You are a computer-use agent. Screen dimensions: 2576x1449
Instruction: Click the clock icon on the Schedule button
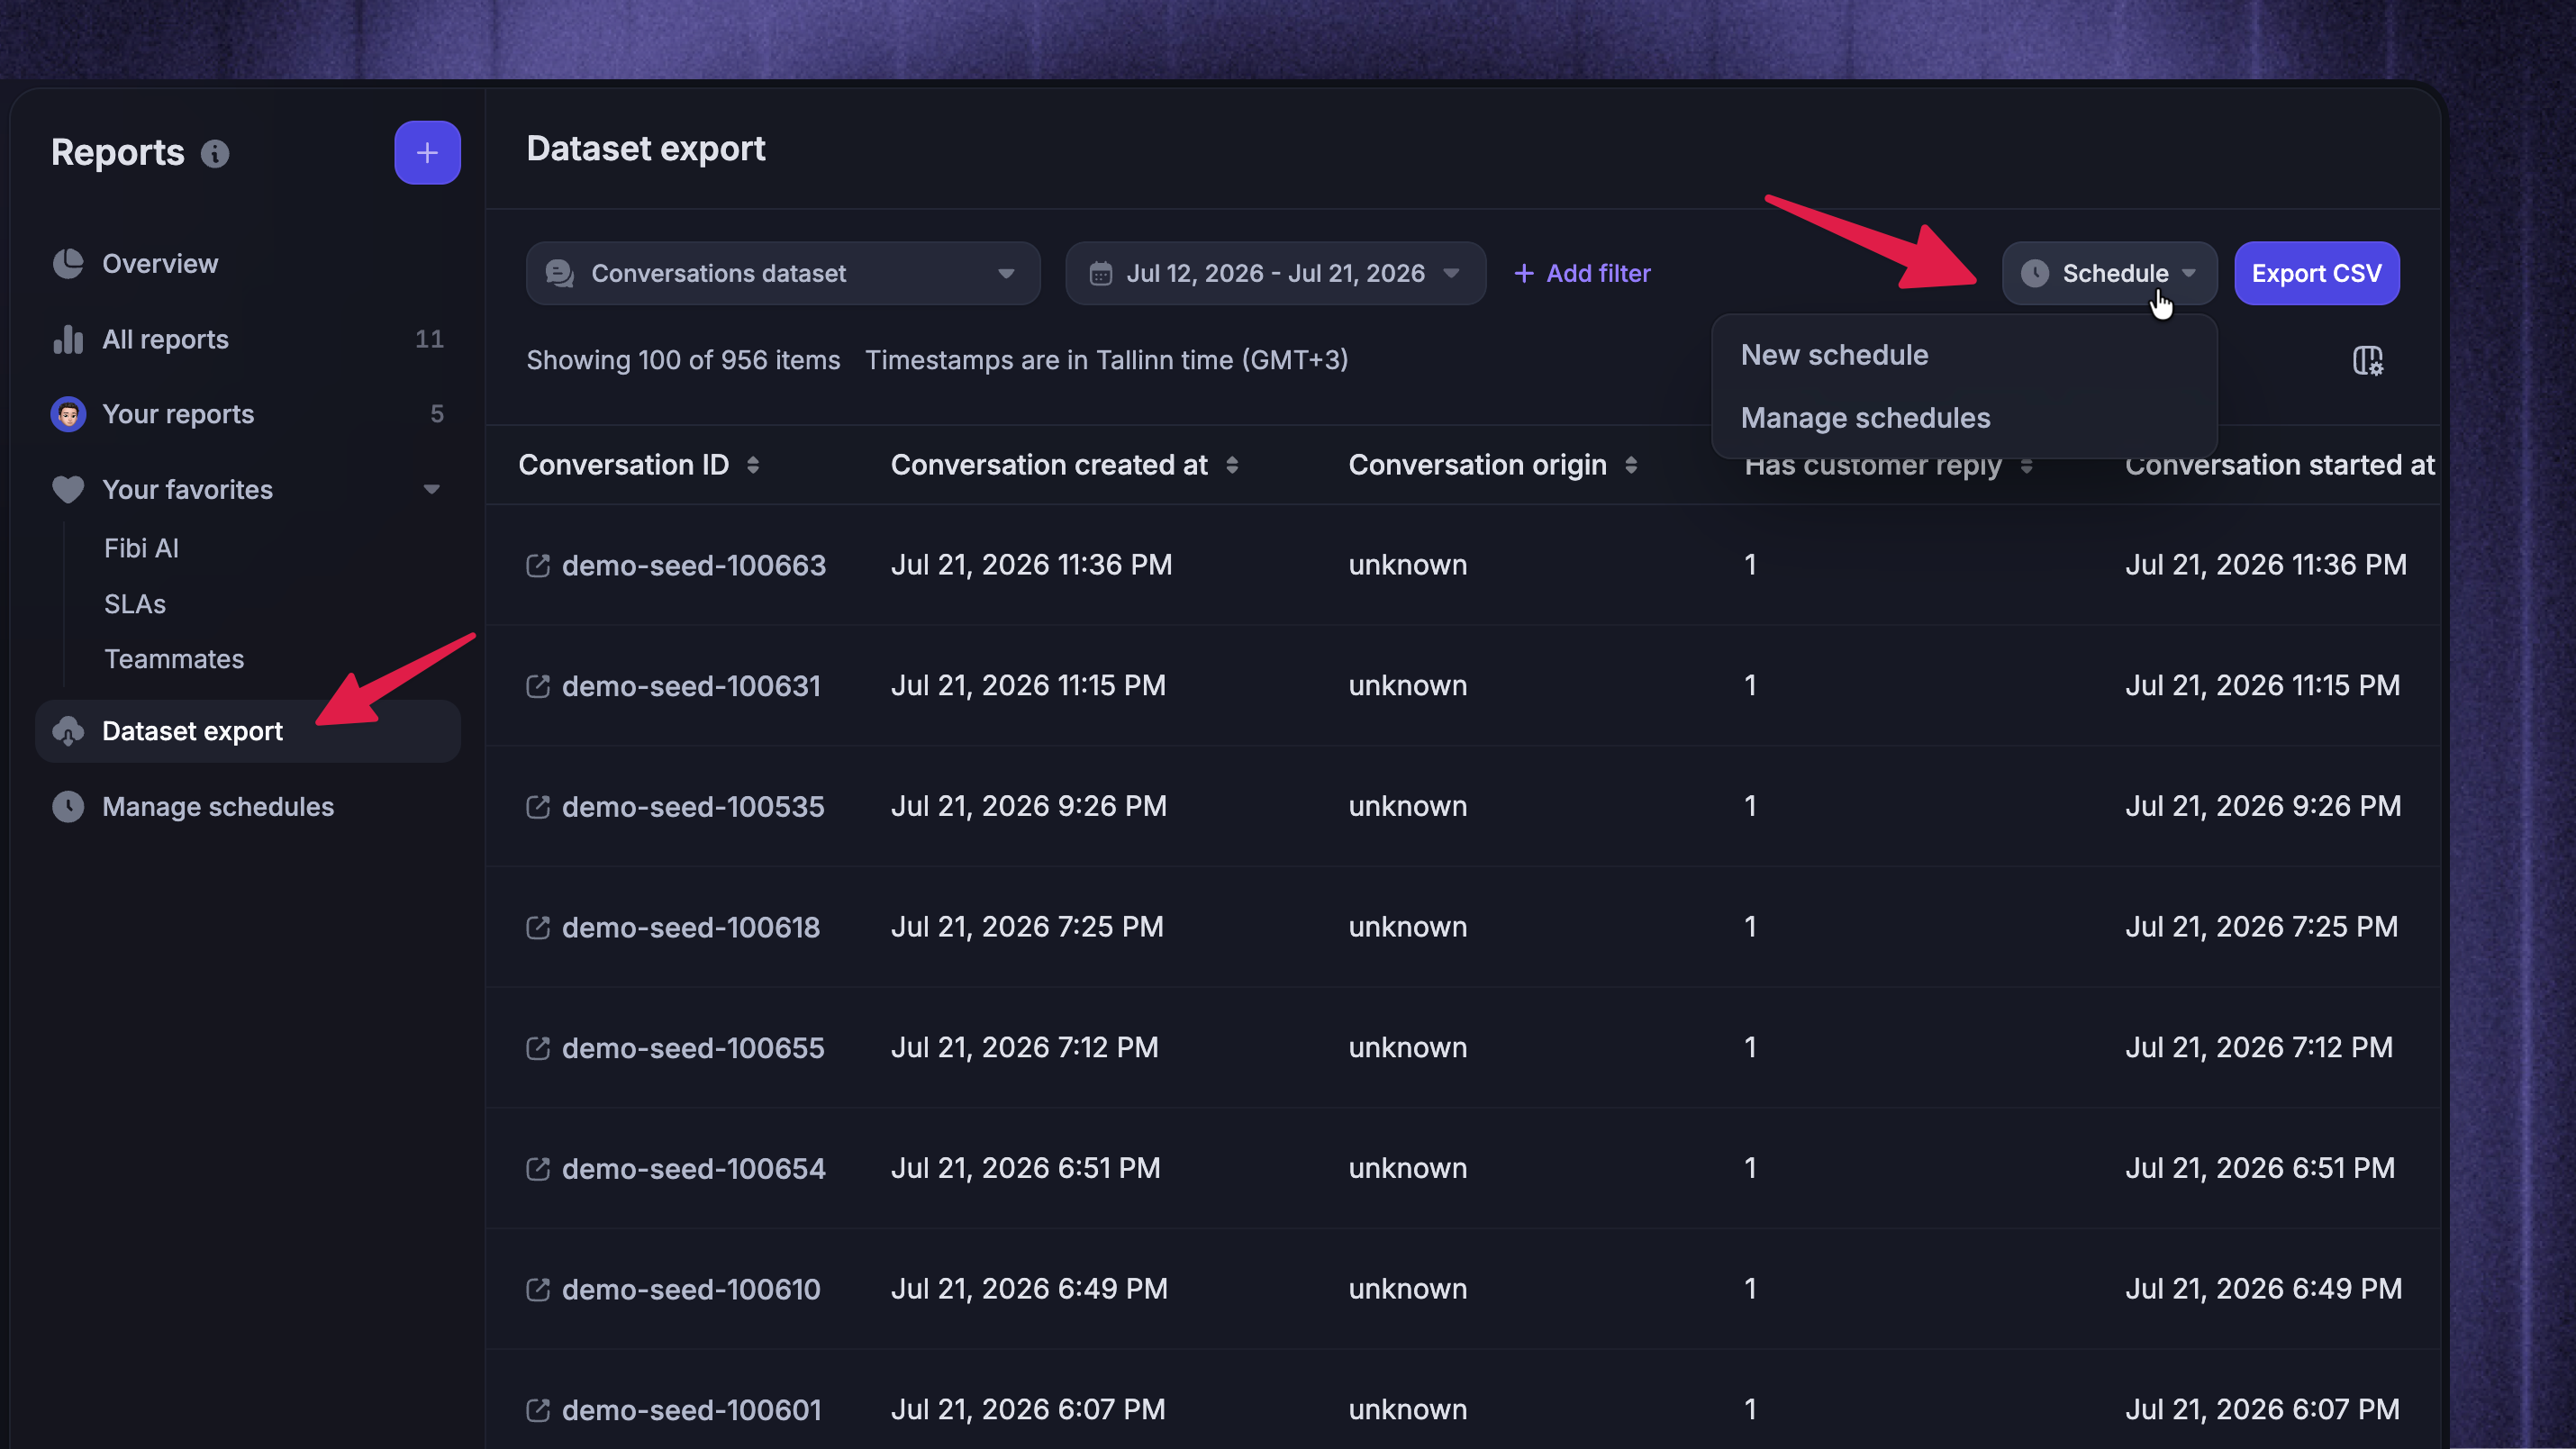[2035, 274]
